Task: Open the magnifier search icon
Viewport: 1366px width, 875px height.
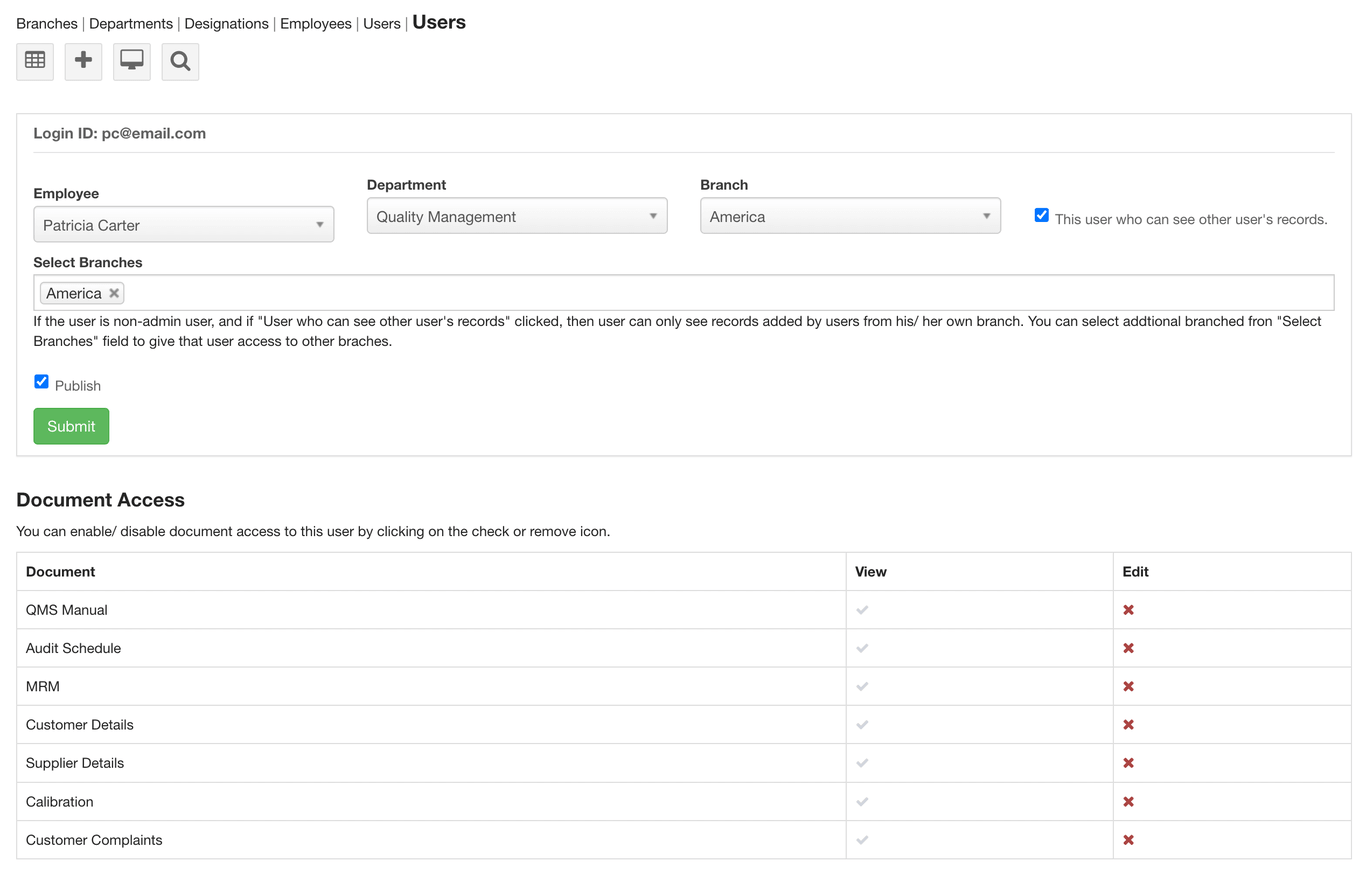Action: [x=180, y=61]
